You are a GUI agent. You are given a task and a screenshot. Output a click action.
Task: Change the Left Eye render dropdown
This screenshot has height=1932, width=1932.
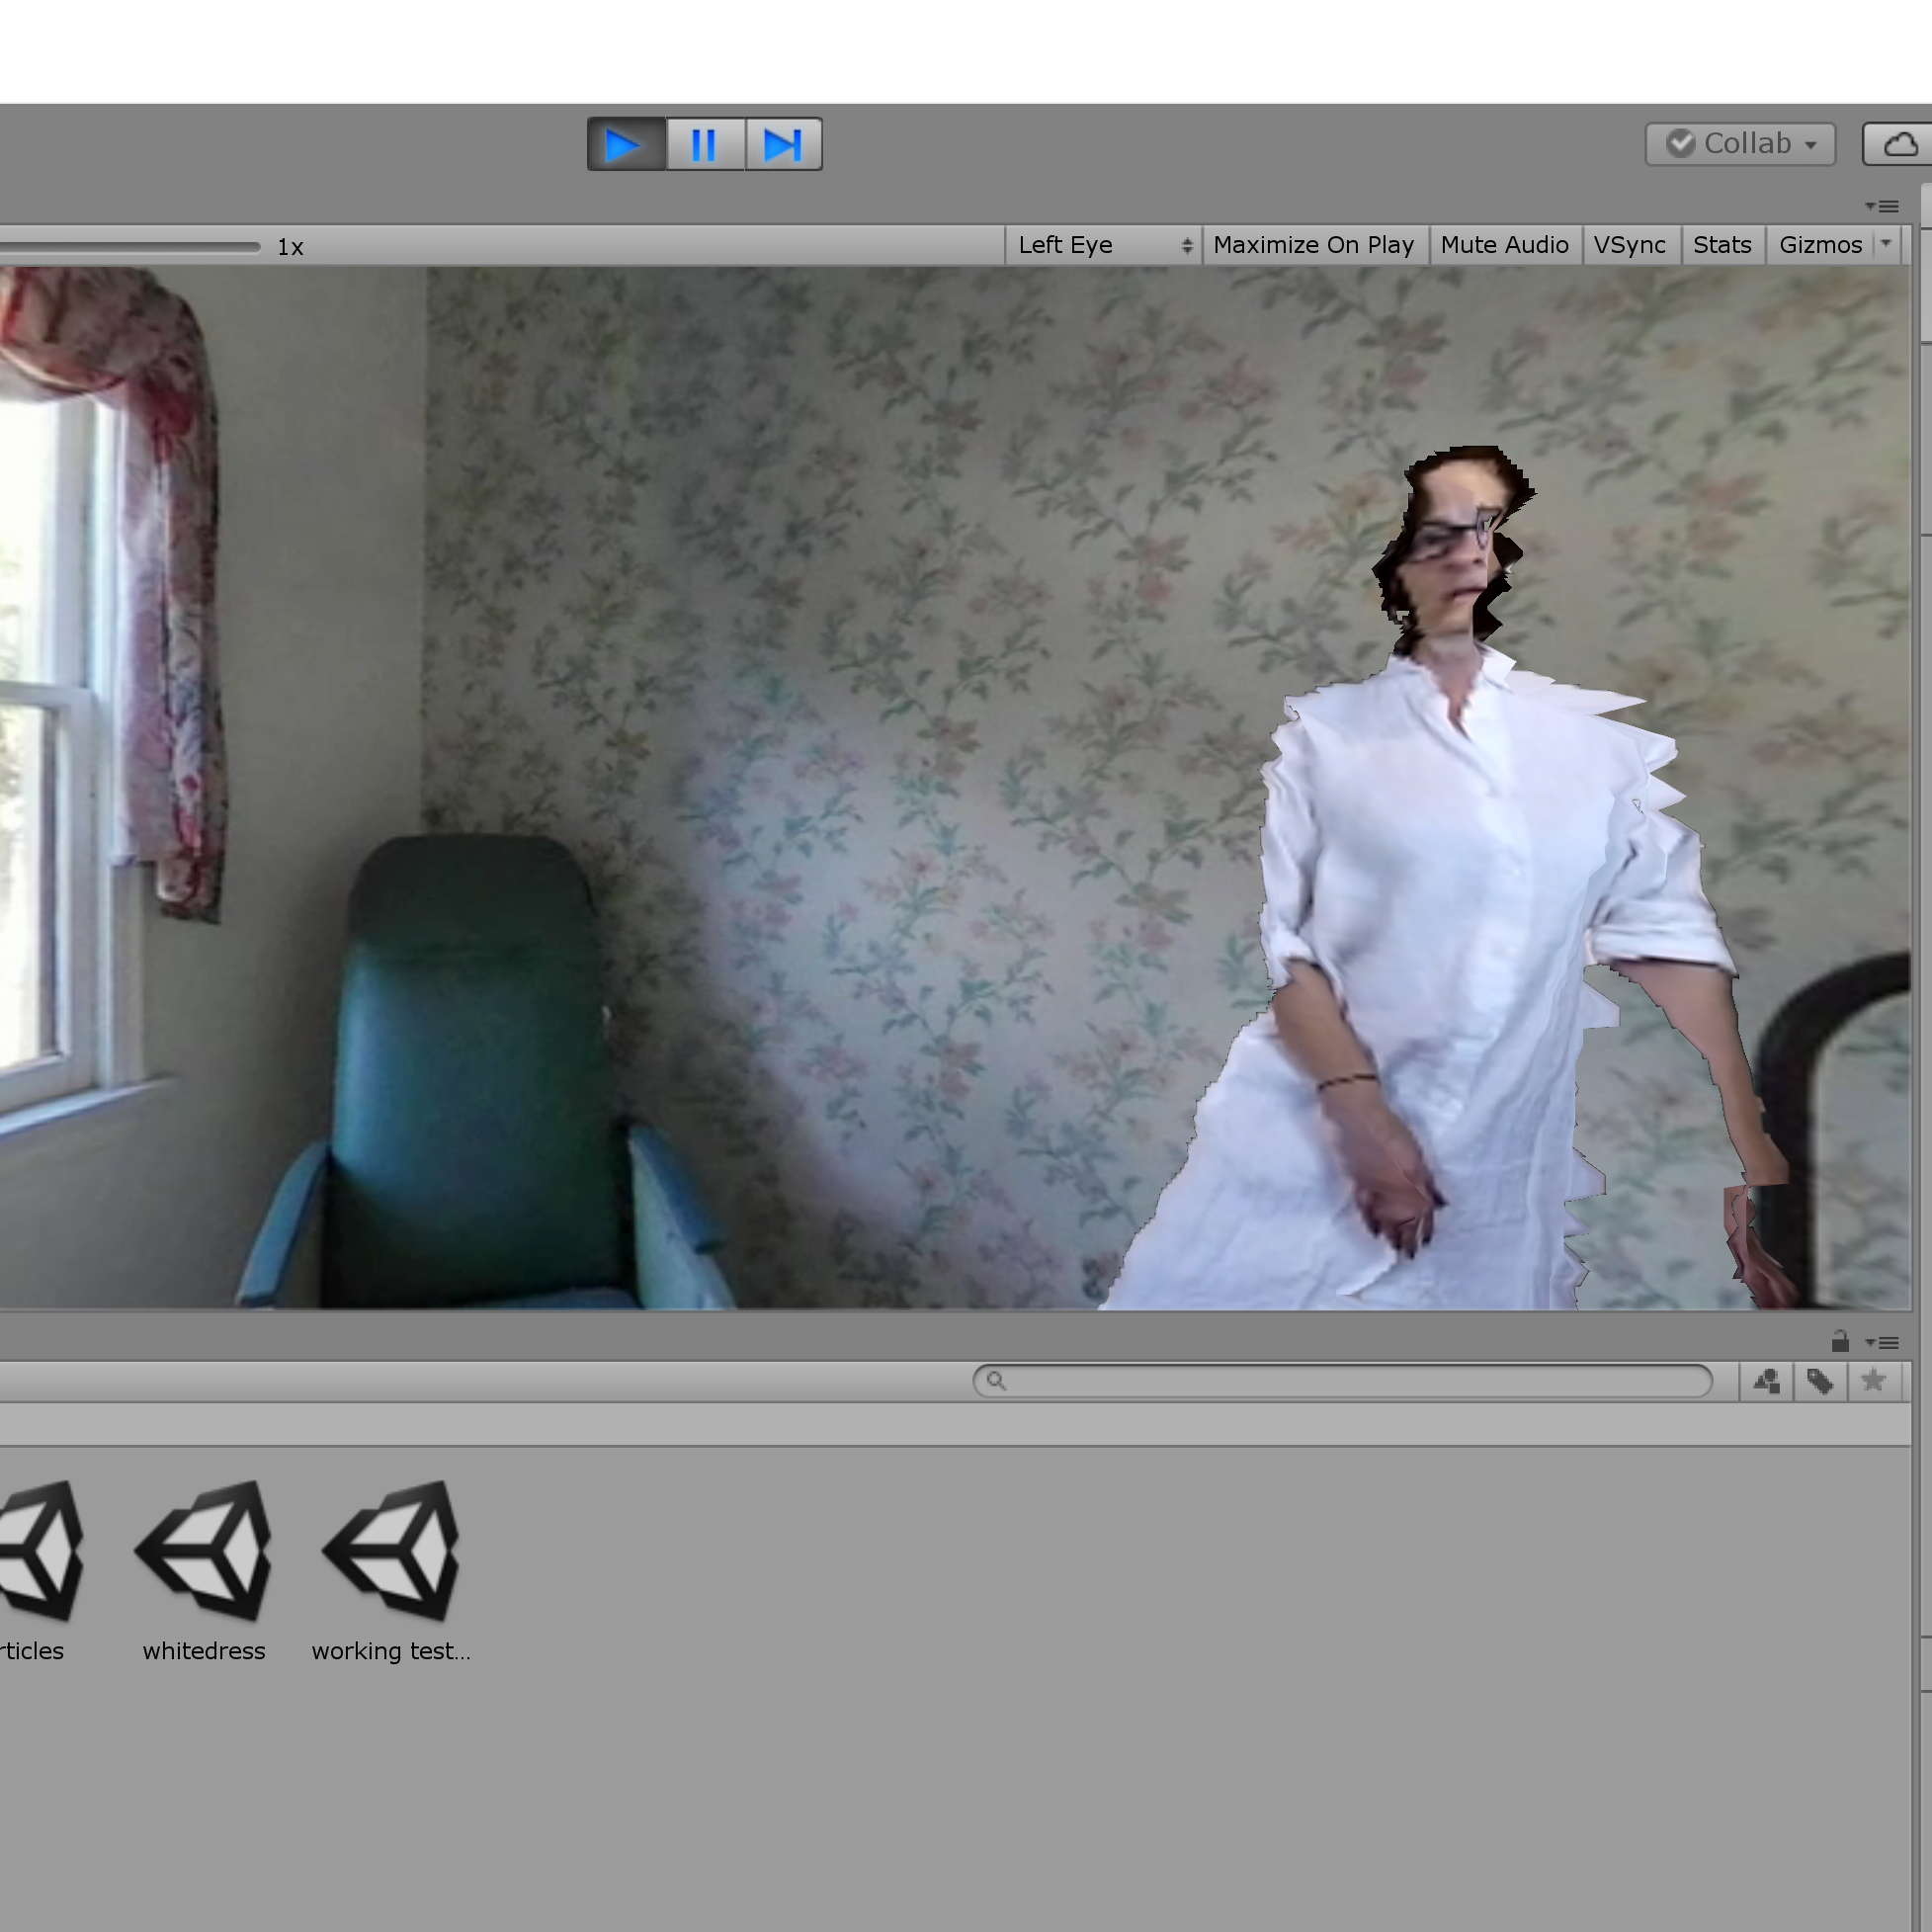pyautogui.click(x=1103, y=245)
